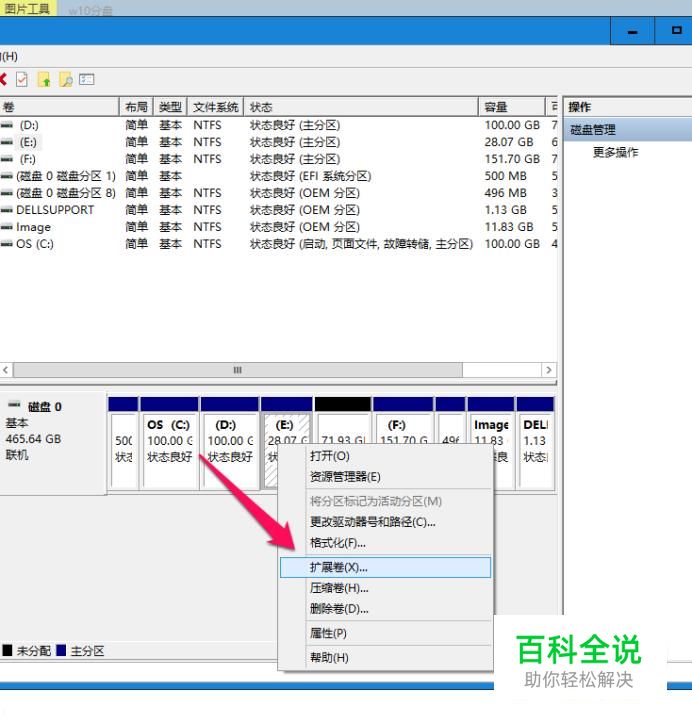Screen dimensions: 692x724
Task: Click the magnifier search toolbar icon
Action: click(x=66, y=80)
